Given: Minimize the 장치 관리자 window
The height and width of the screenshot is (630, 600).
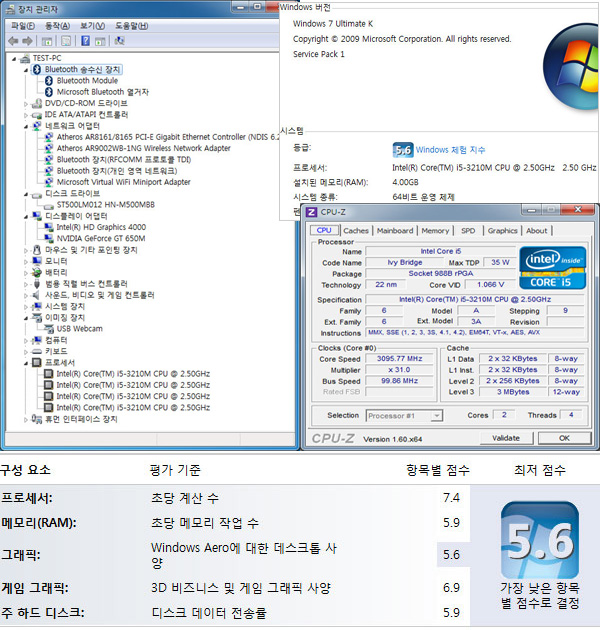Looking at the screenshot, I should click(241, 7).
